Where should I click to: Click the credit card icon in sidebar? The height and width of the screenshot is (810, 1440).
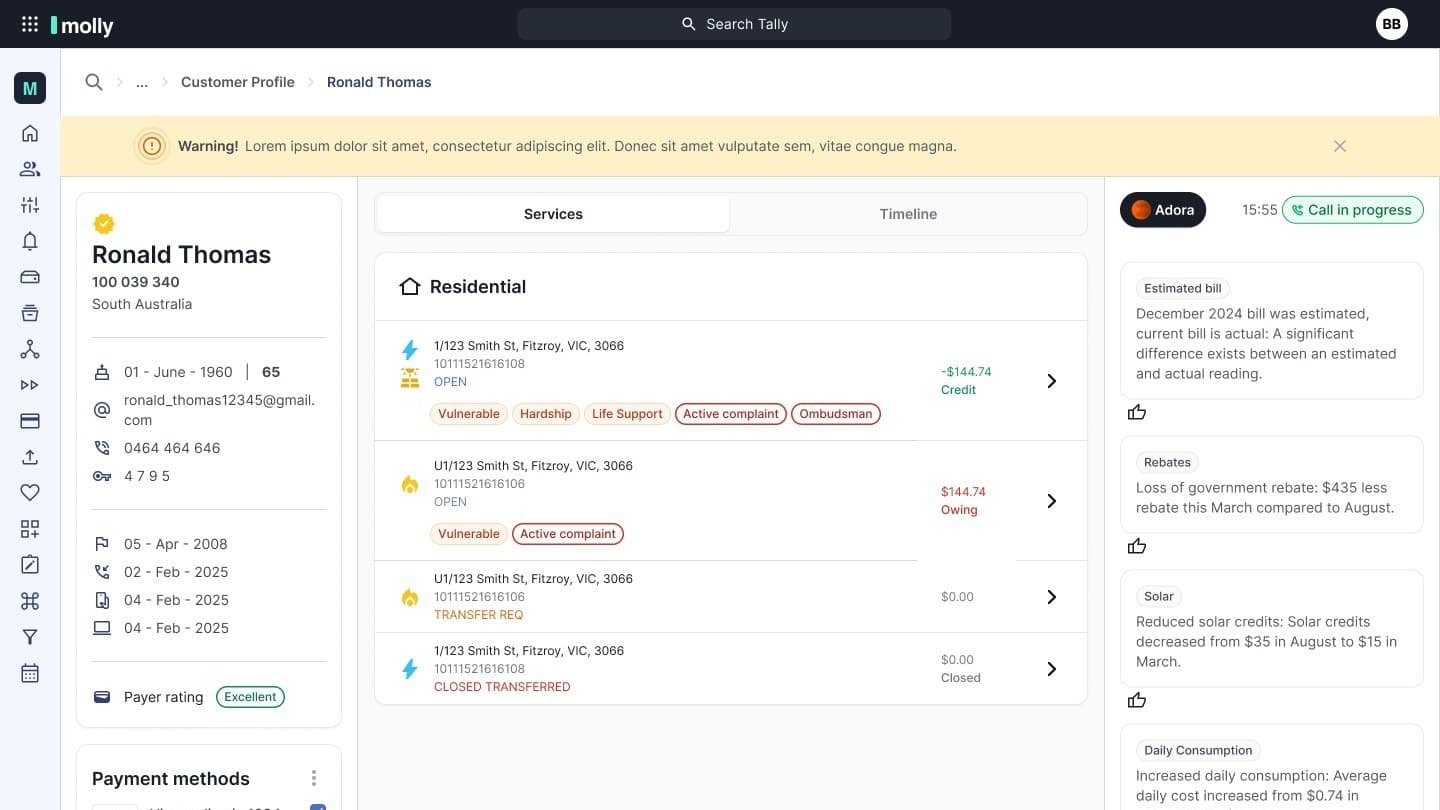tap(30, 421)
